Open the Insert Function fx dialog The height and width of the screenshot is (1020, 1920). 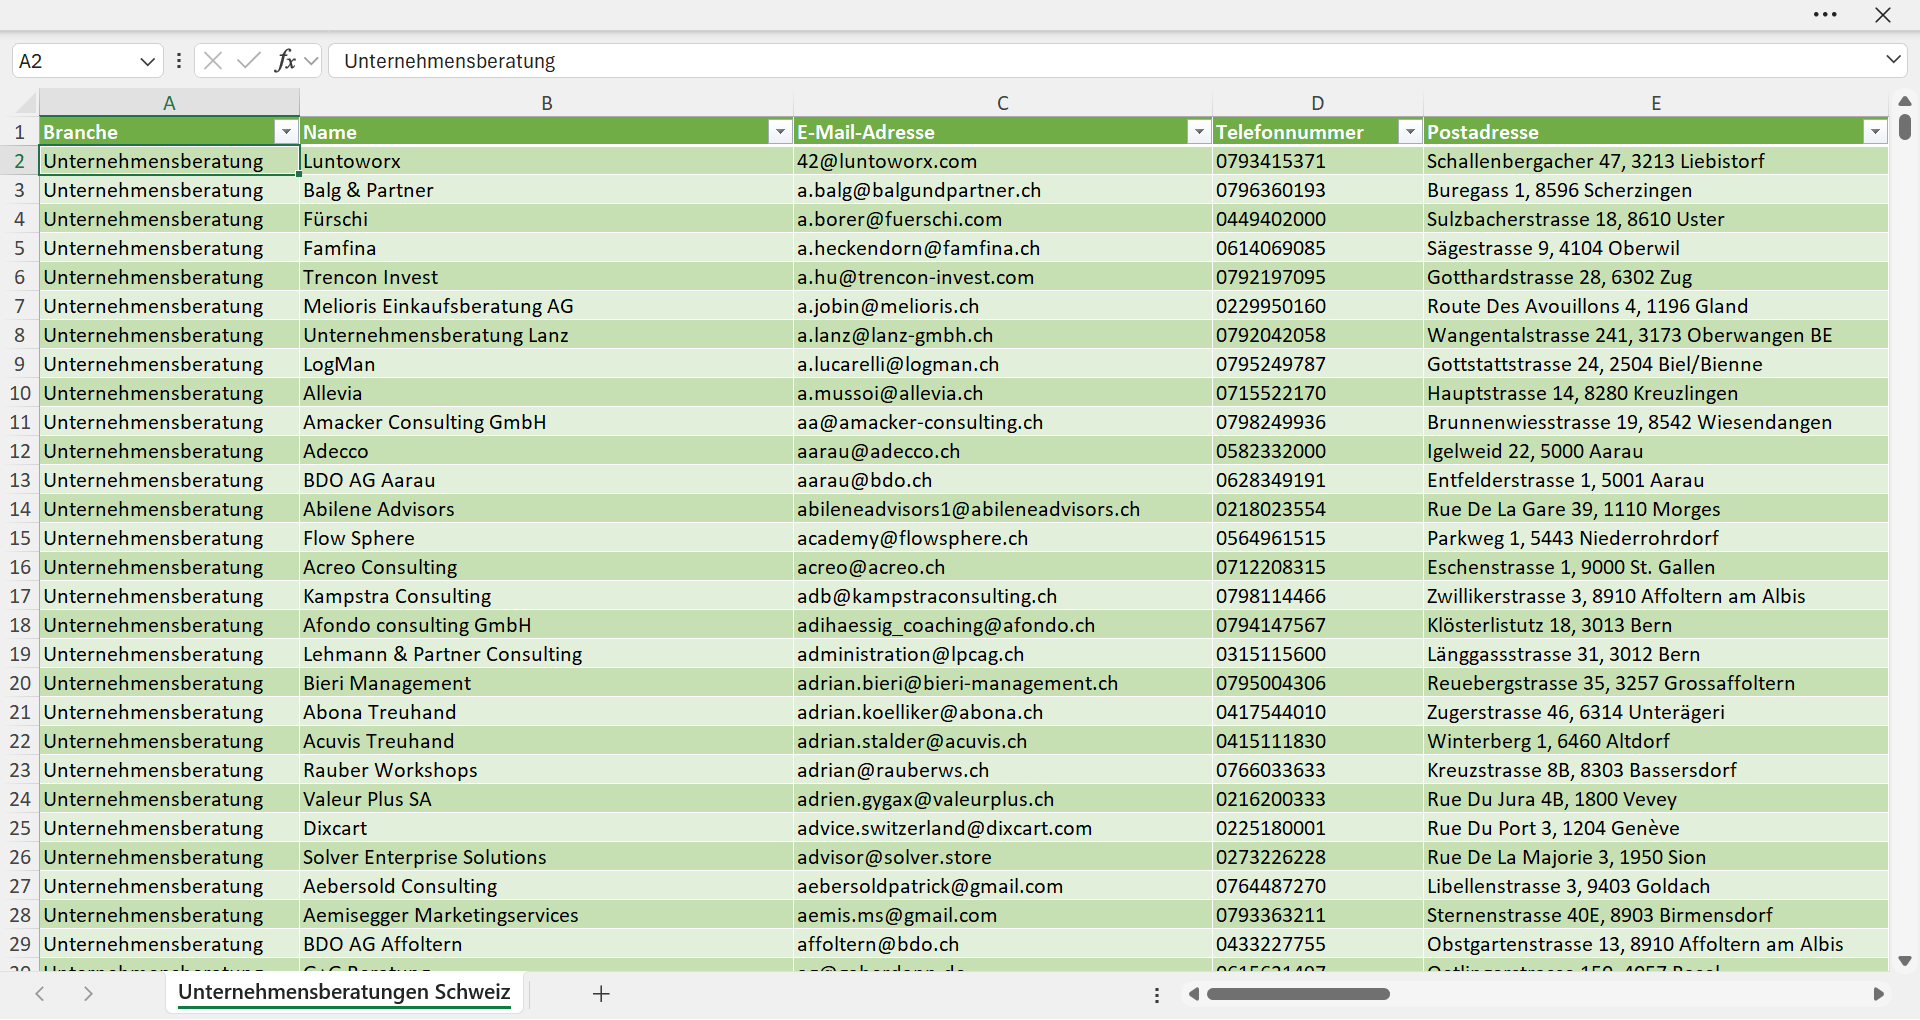(285, 61)
